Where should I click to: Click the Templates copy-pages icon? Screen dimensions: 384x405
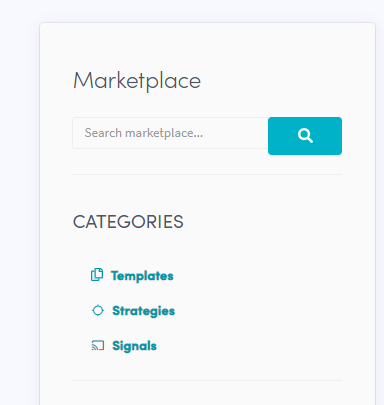coord(97,275)
